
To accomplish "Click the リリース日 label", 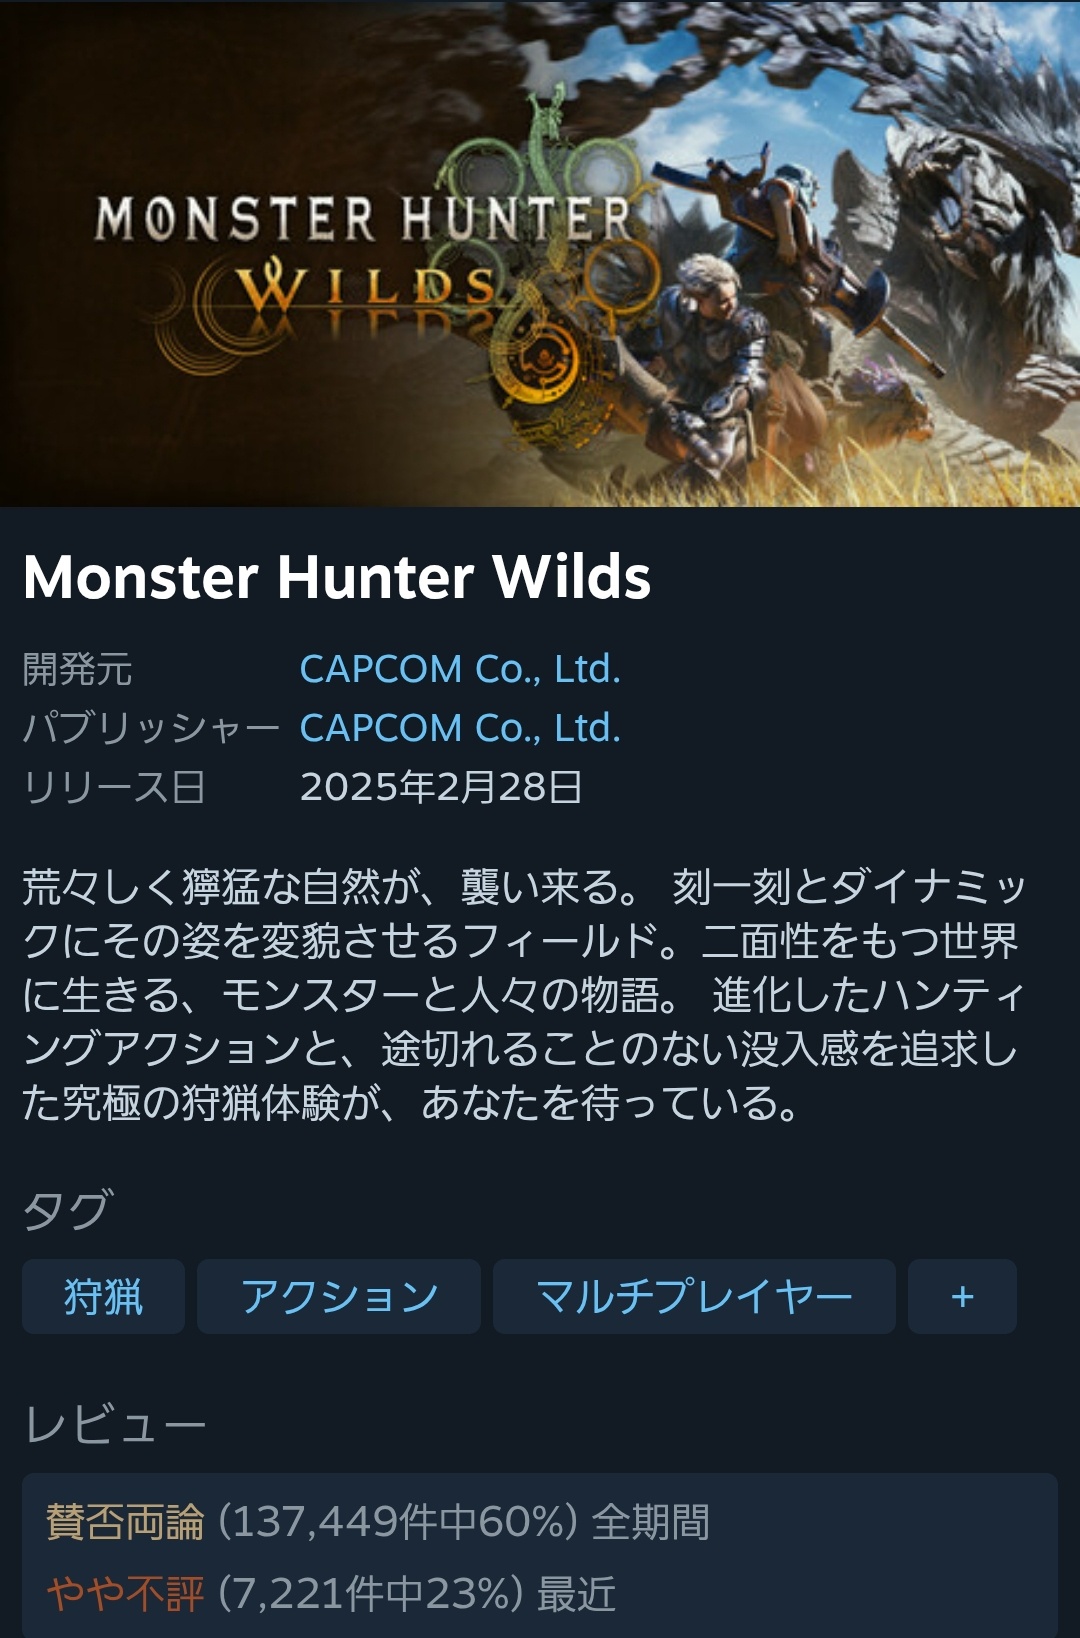I will 114,787.
